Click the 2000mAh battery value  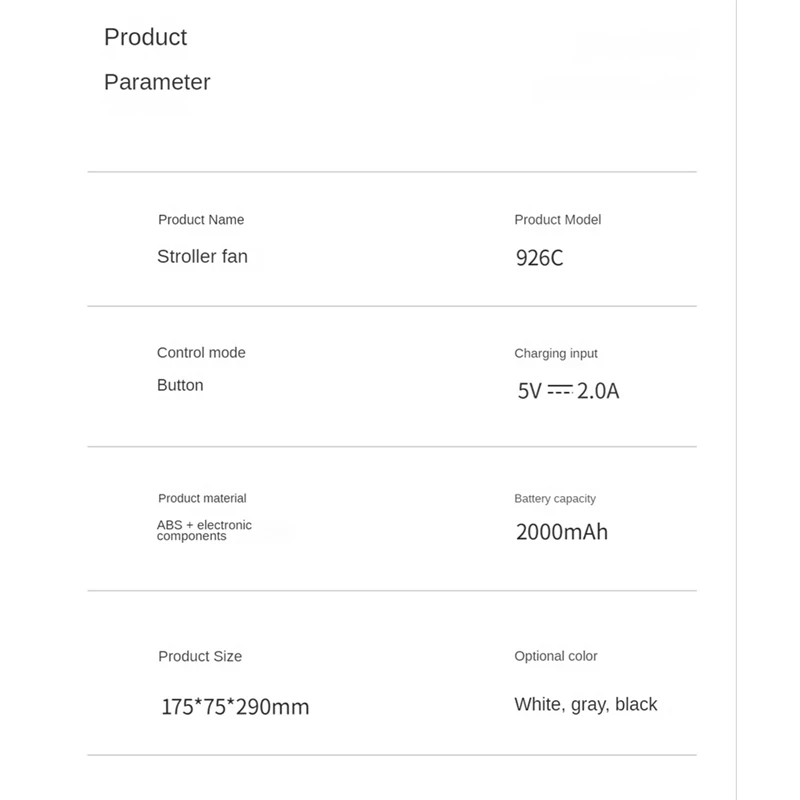click(x=562, y=532)
